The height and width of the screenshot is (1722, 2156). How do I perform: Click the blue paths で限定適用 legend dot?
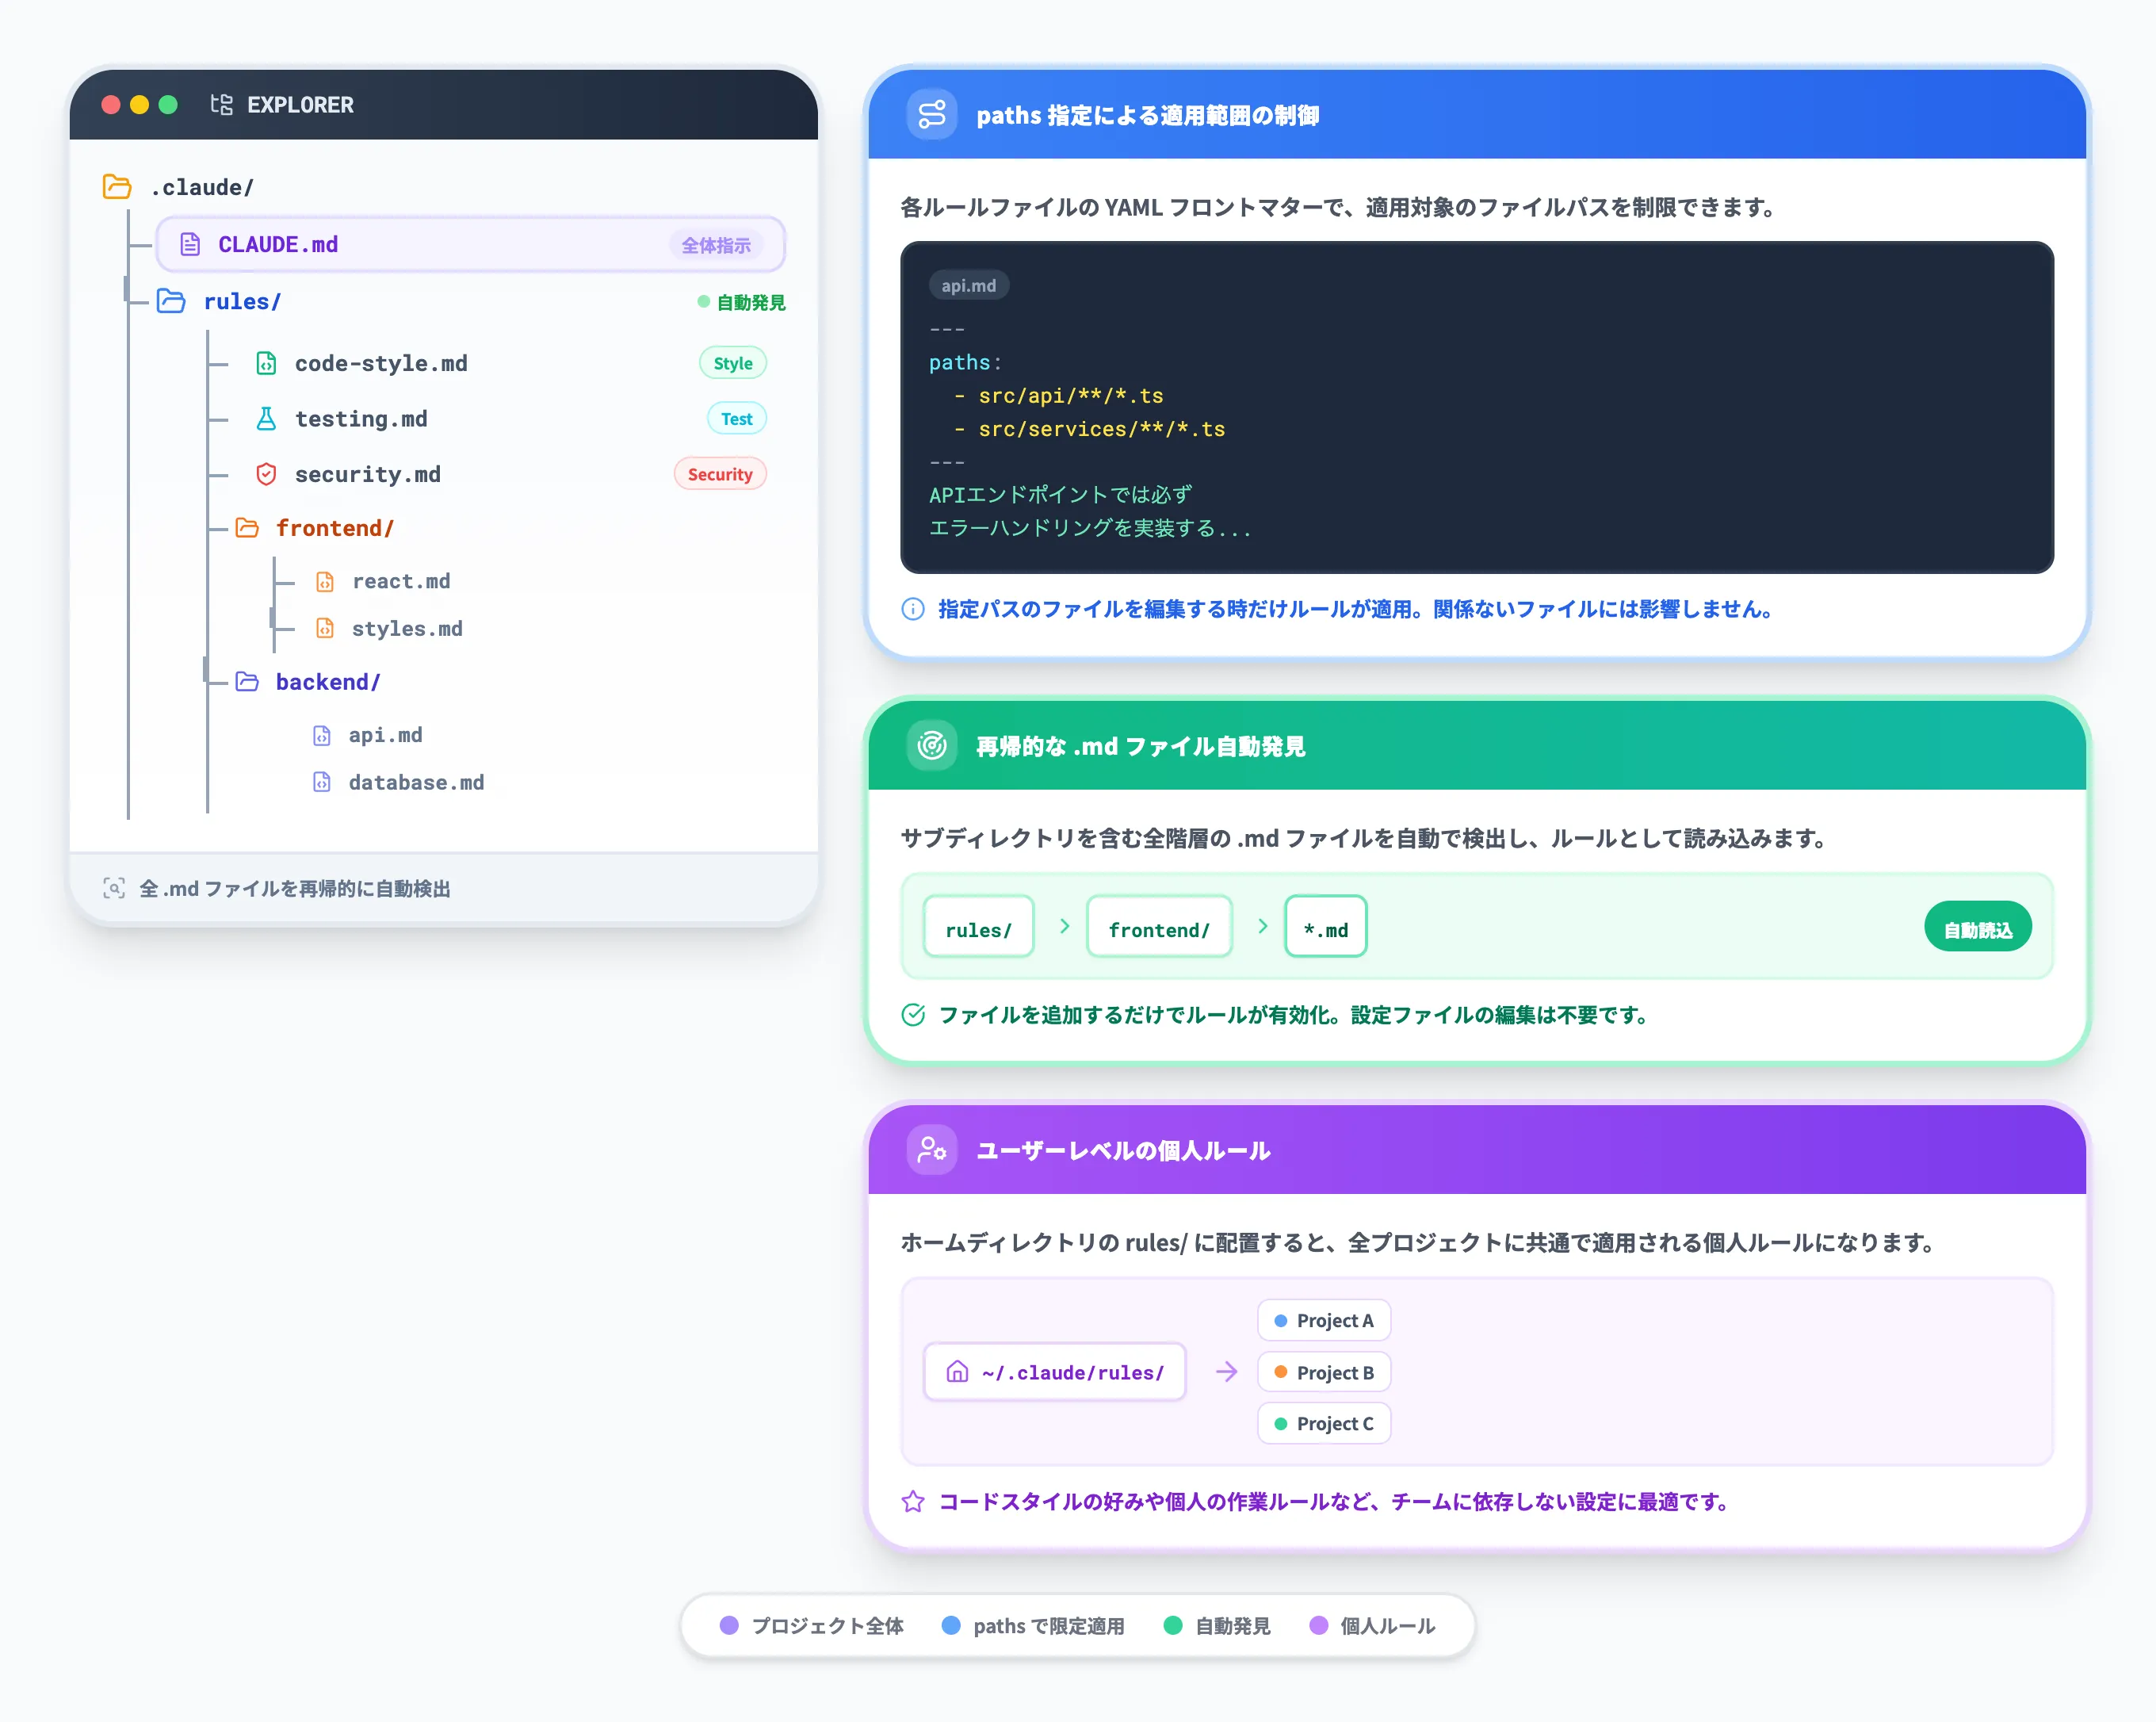tap(951, 1625)
